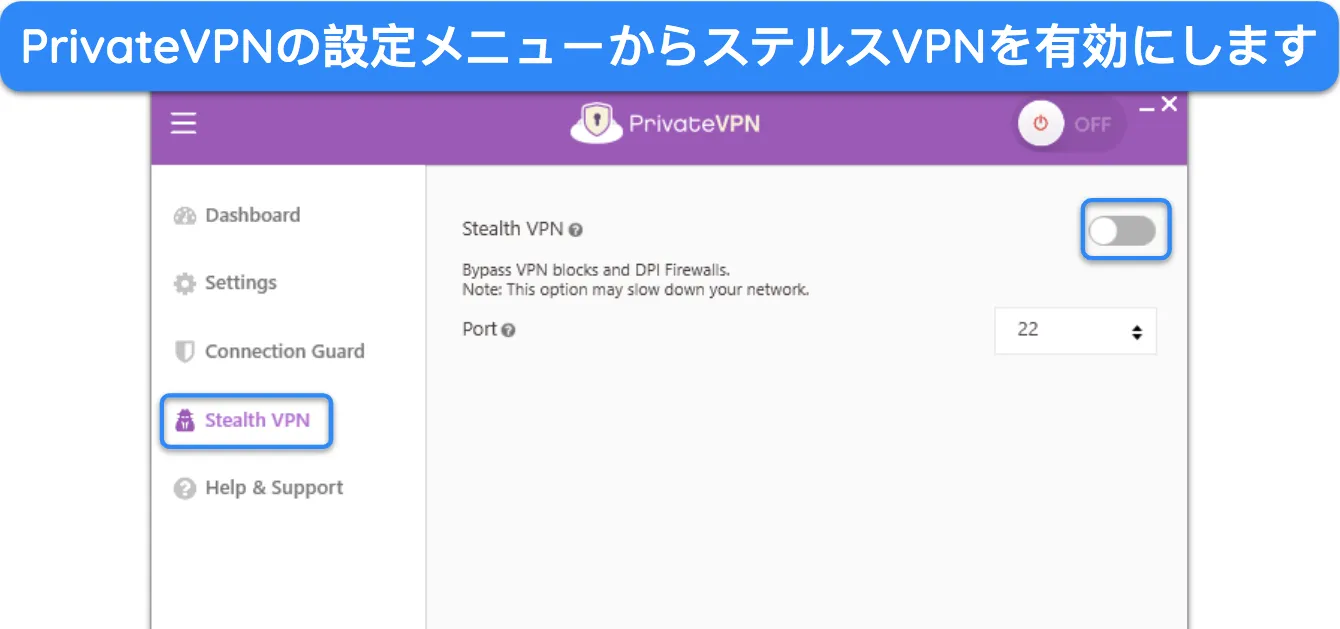The width and height of the screenshot is (1340, 629).
Task: Open help tooltip beside Port label
Action: pos(509,330)
